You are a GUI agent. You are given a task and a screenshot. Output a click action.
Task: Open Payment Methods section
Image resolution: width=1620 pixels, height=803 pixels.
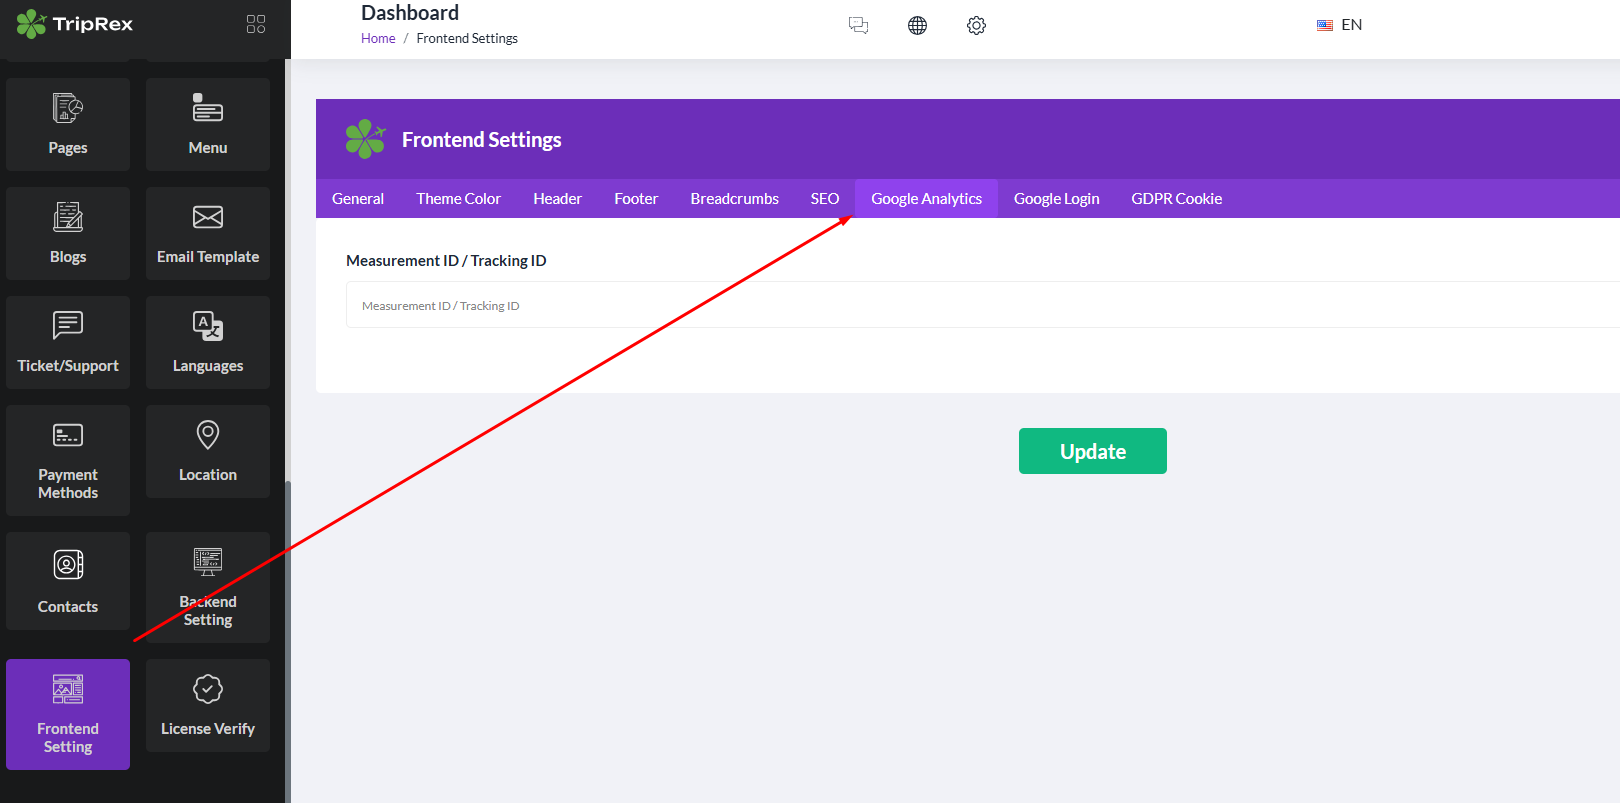[x=68, y=460]
